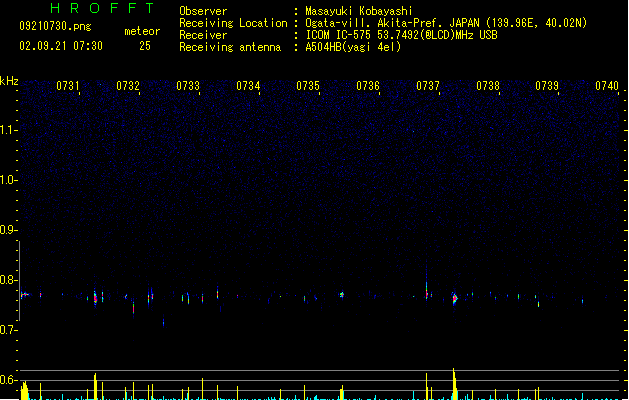Viewport: 629px width, 400px height.
Task: Click the 0737 time marker
Action: (428, 86)
